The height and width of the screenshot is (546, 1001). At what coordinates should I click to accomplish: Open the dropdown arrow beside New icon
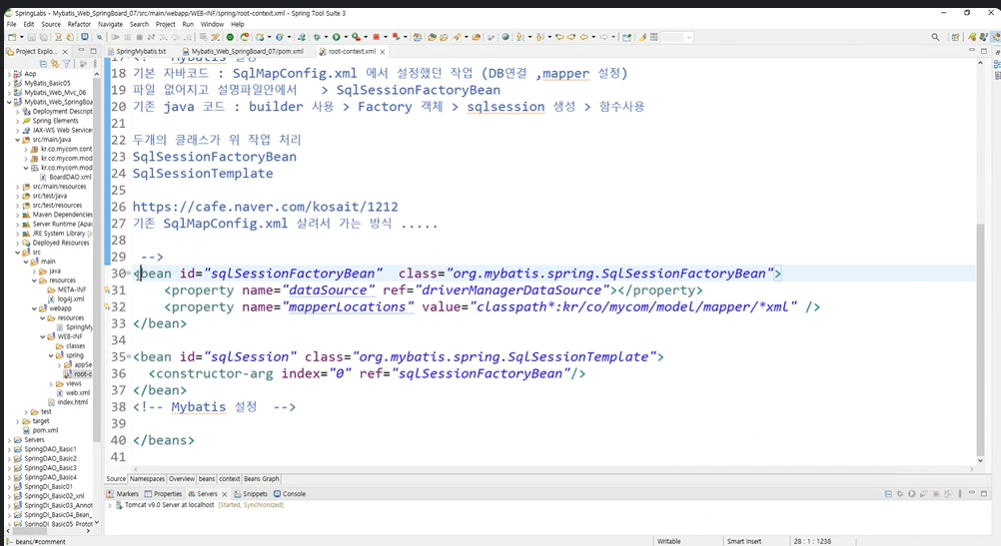coord(21,37)
